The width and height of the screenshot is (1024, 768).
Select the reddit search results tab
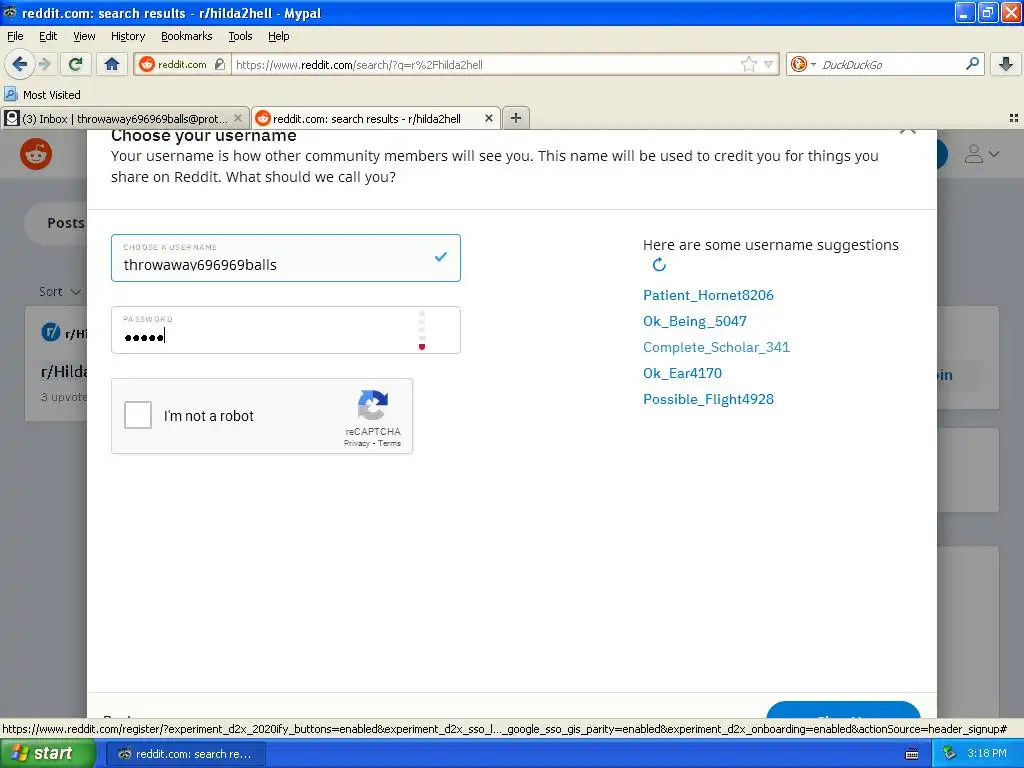click(368, 119)
